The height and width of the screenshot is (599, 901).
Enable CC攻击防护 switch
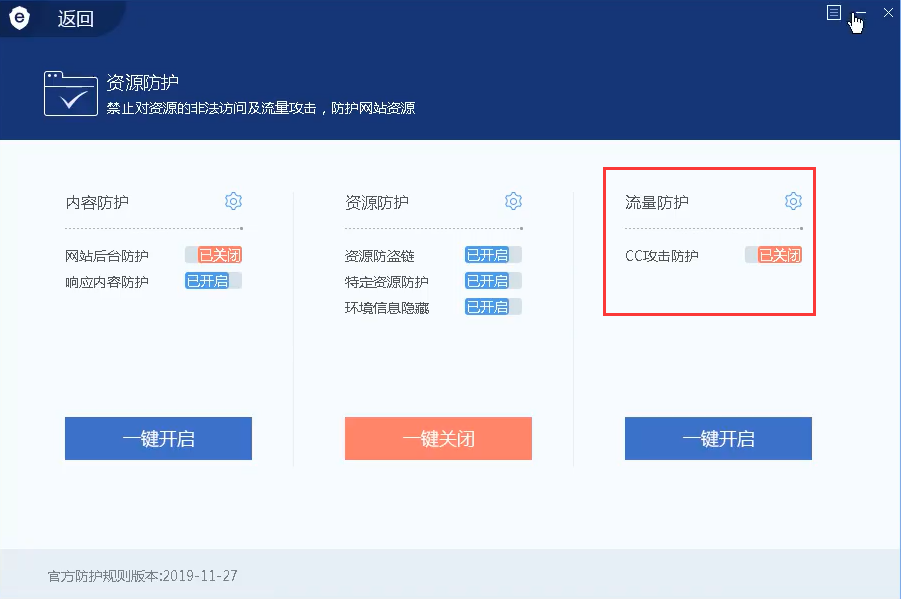[x=773, y=255]
